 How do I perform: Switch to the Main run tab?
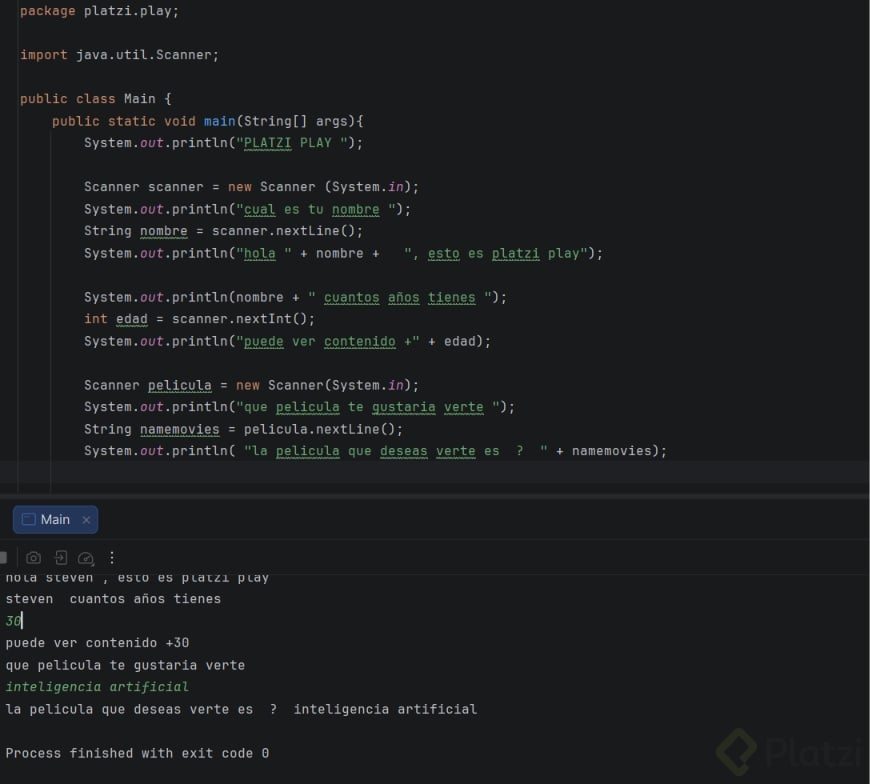pos(55,519)
